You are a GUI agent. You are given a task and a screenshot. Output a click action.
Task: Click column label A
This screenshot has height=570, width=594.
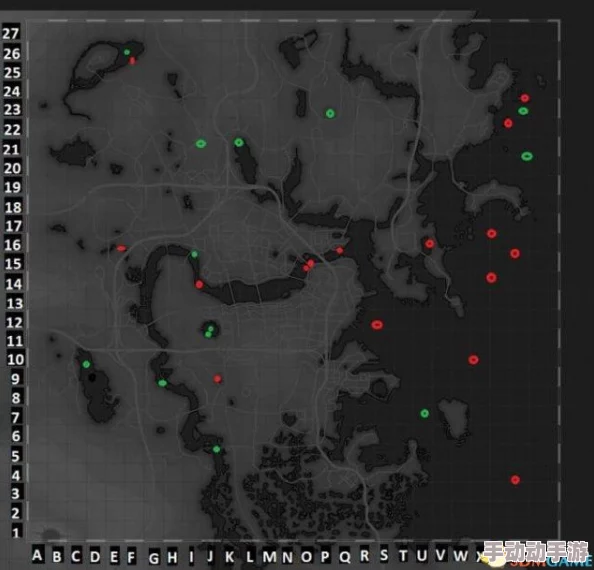[x=37, y=556]
